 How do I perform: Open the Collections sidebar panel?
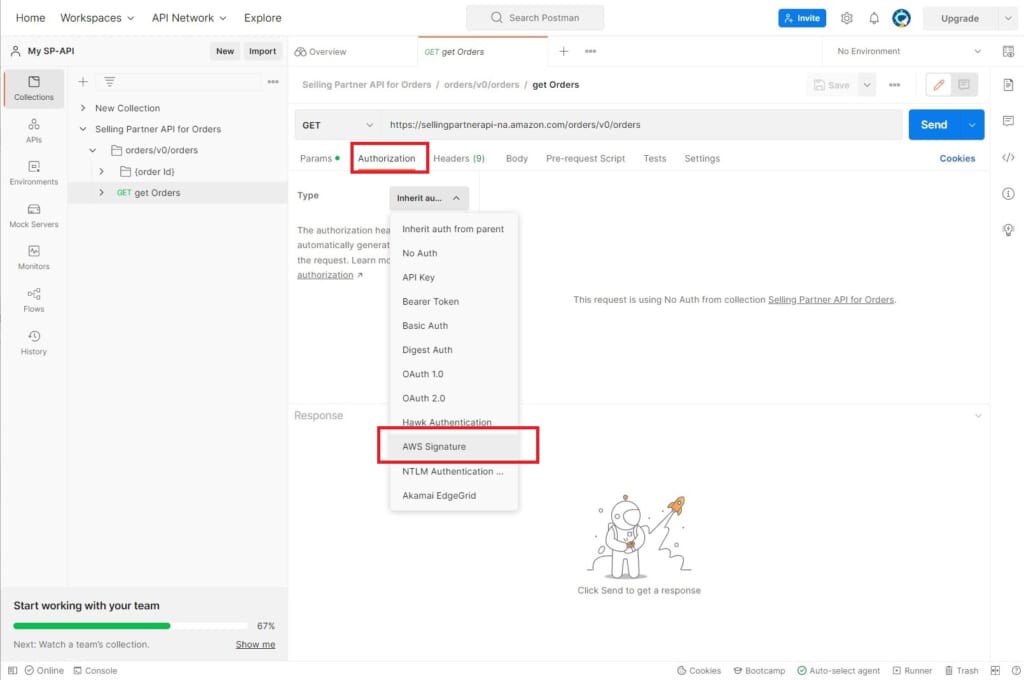pos(34,88)
